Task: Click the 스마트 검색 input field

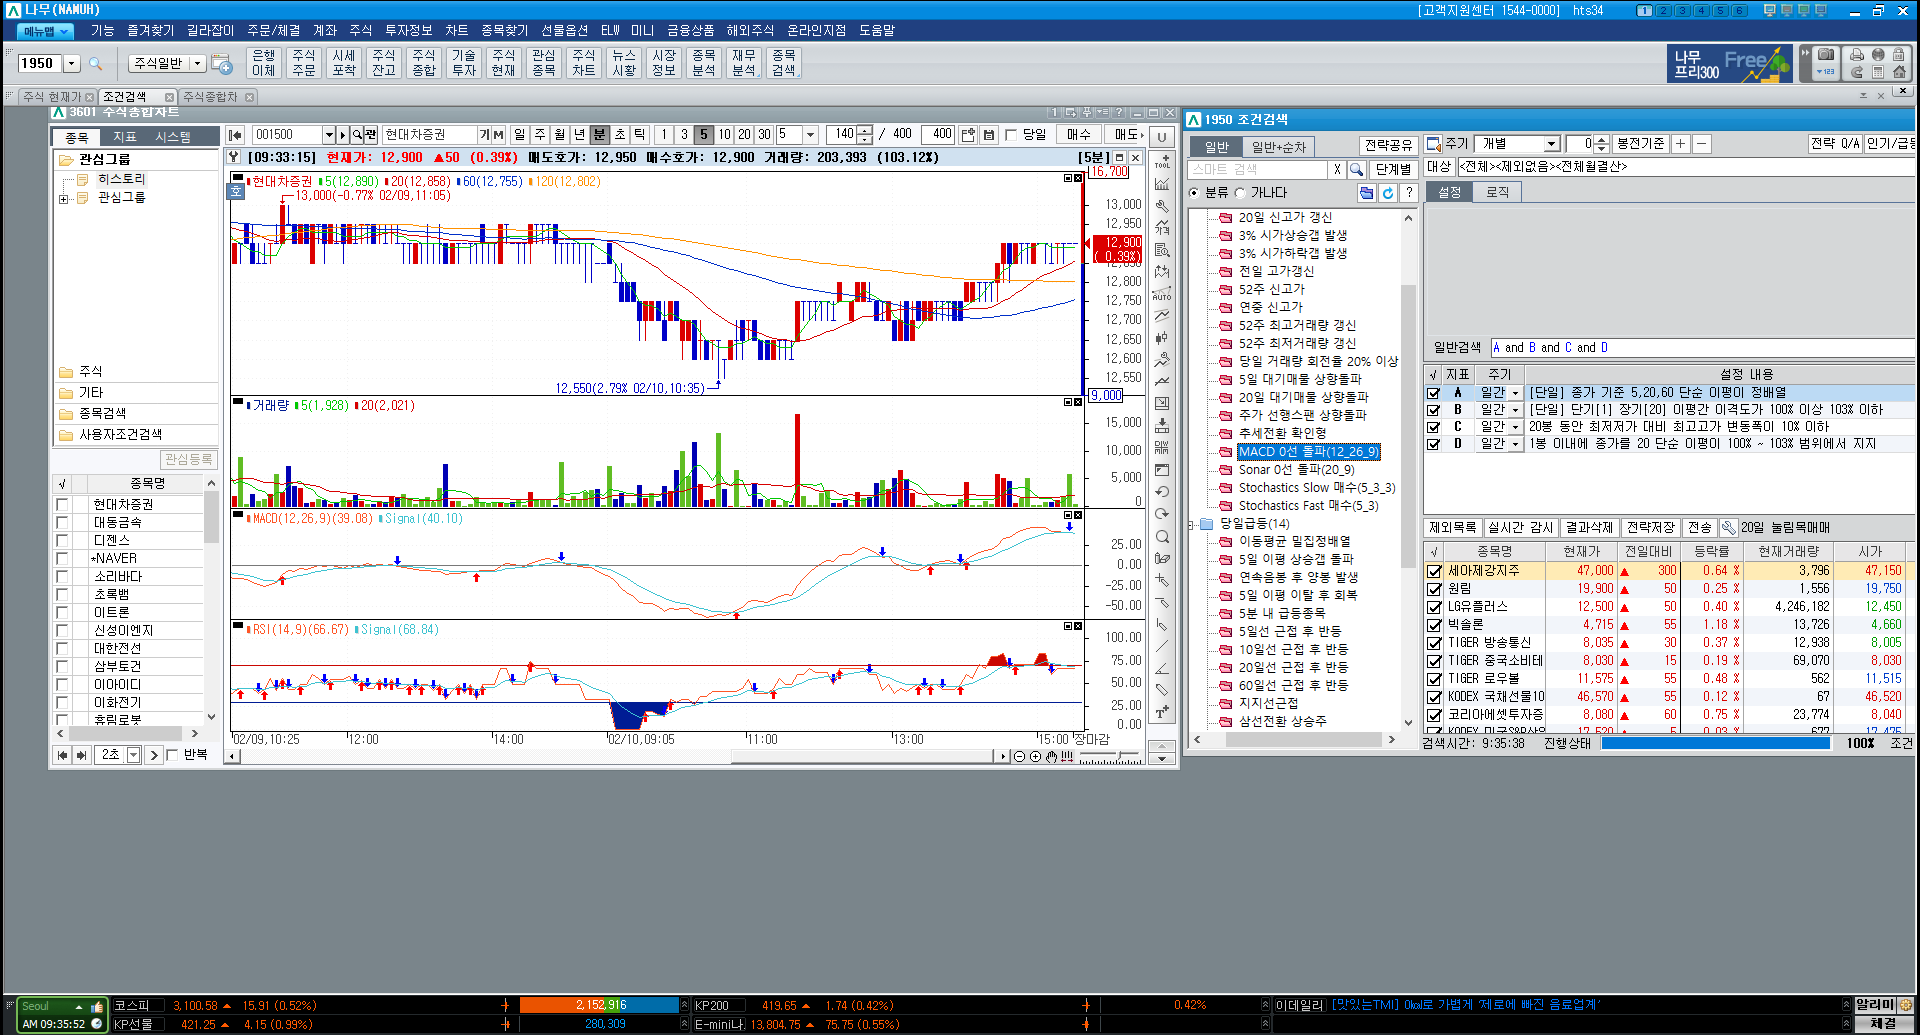Action: (x=1257, y=169)
